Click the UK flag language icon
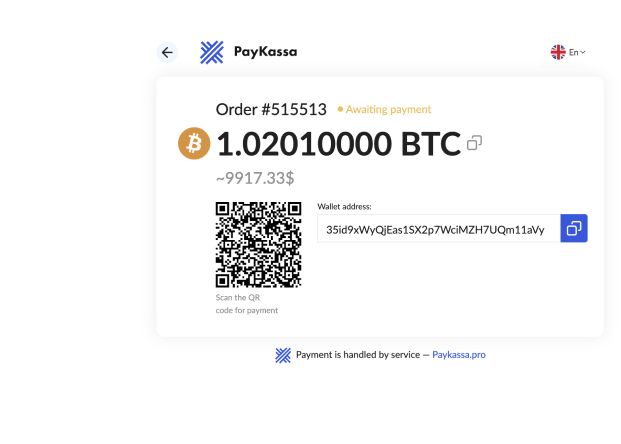 (558, 52)
